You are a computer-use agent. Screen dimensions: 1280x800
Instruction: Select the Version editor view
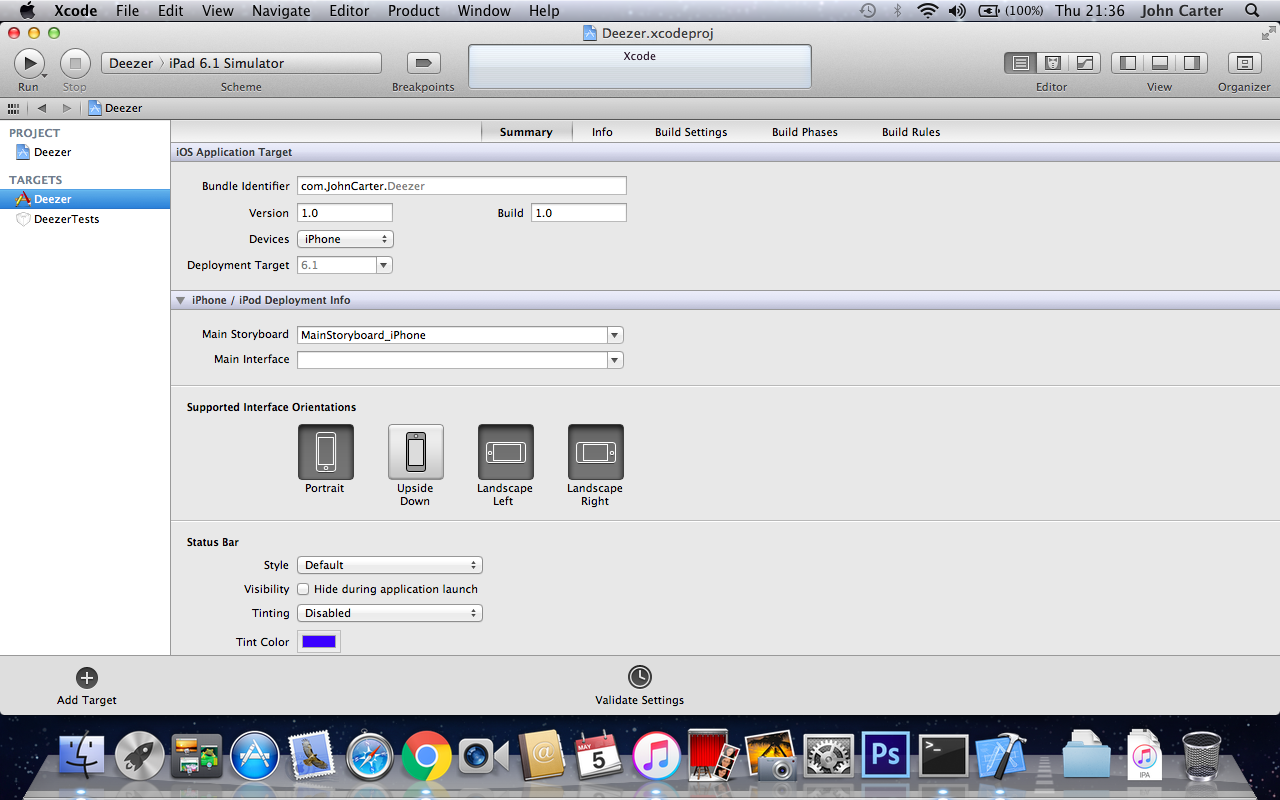pyautogui.click(x=1084, y=63)
